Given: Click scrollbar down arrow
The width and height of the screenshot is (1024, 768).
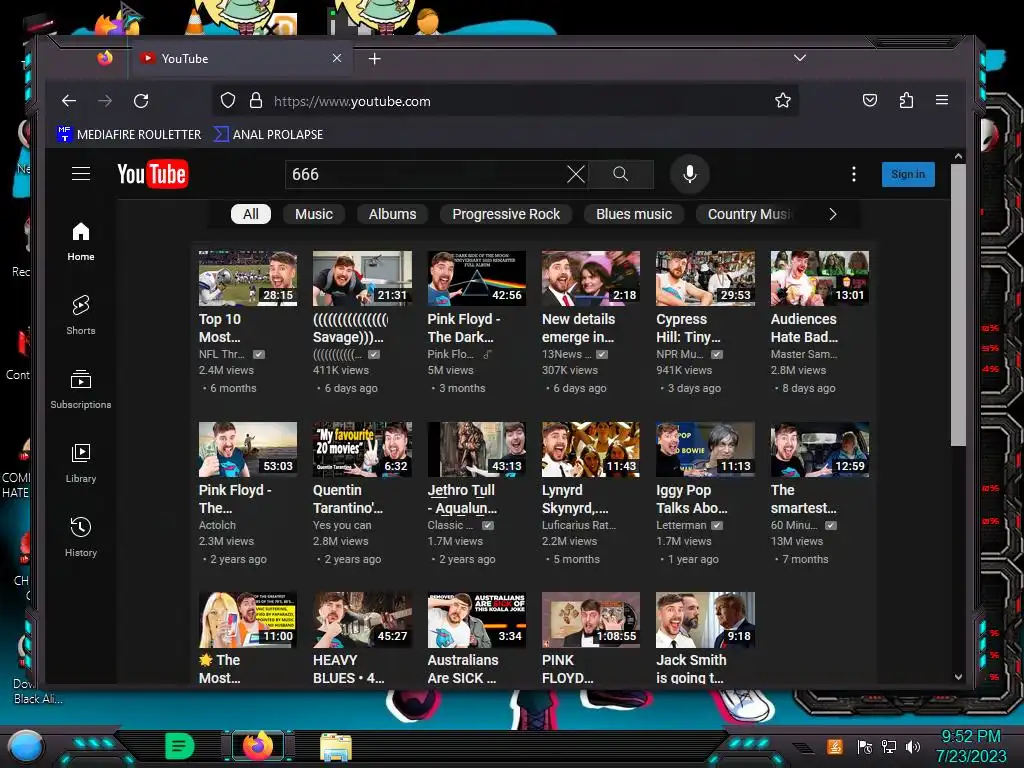Looking at the screenshot, I should click(958, 677).
